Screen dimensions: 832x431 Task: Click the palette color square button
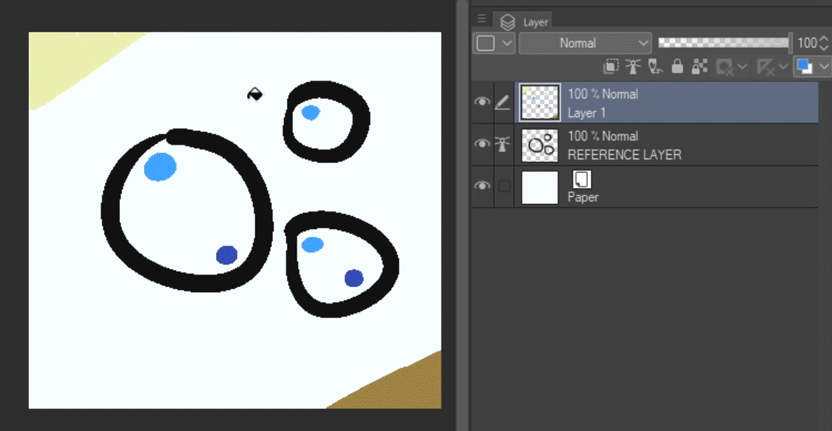486,43
